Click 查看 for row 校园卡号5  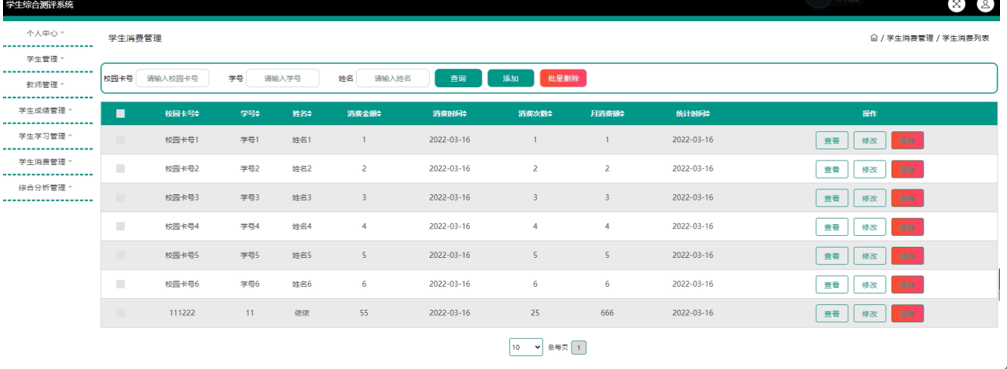pyautogui.click(x=832, y=255)
